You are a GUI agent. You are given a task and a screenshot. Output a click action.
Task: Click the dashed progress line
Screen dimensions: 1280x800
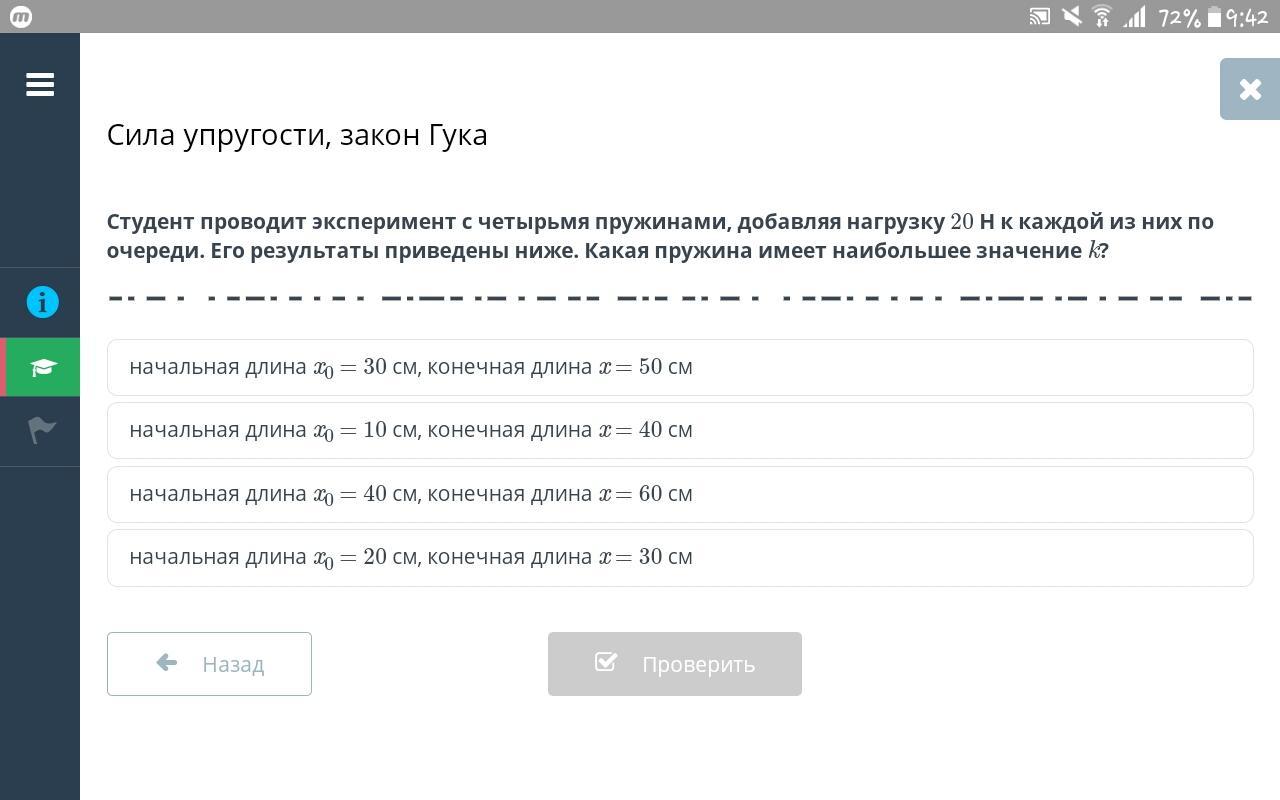680,298
